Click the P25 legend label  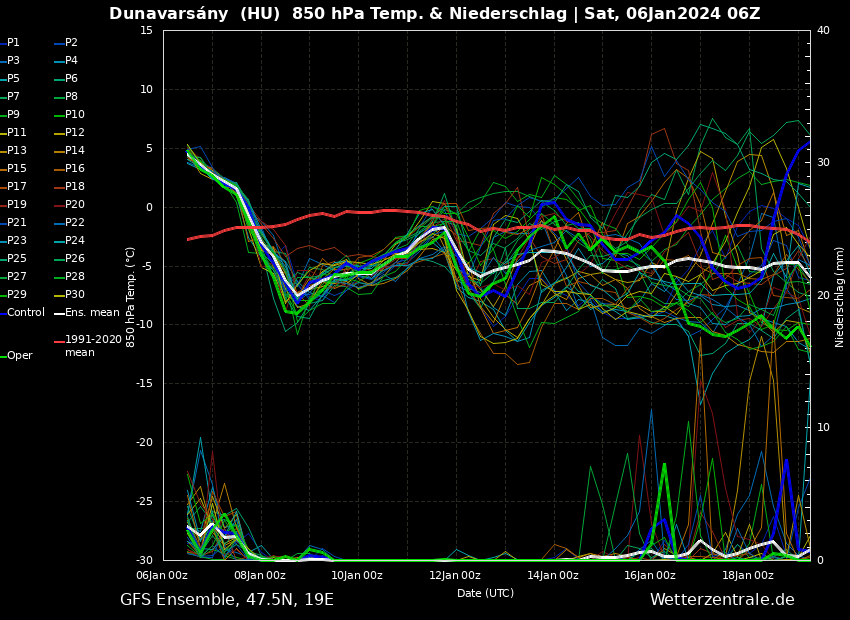click(x=17, y=259)
